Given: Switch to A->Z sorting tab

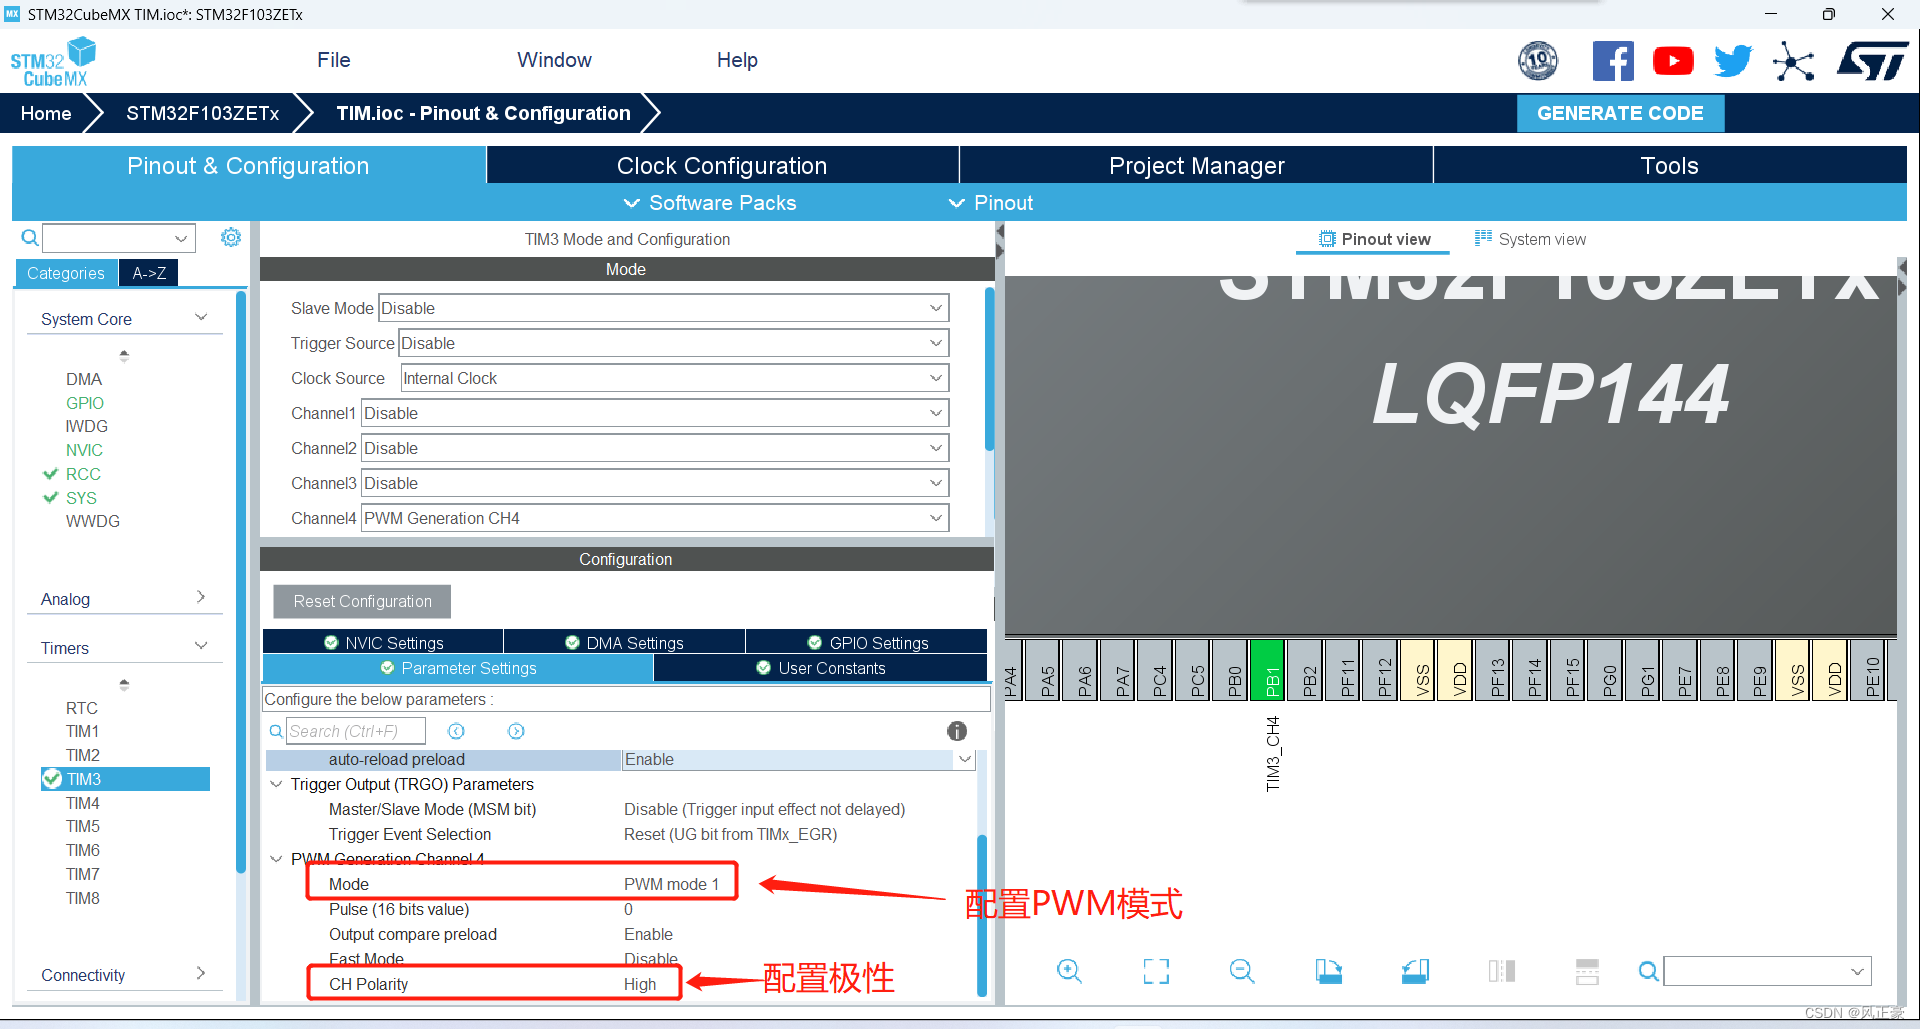Looking at the screenshot, I should pos(149,273).
